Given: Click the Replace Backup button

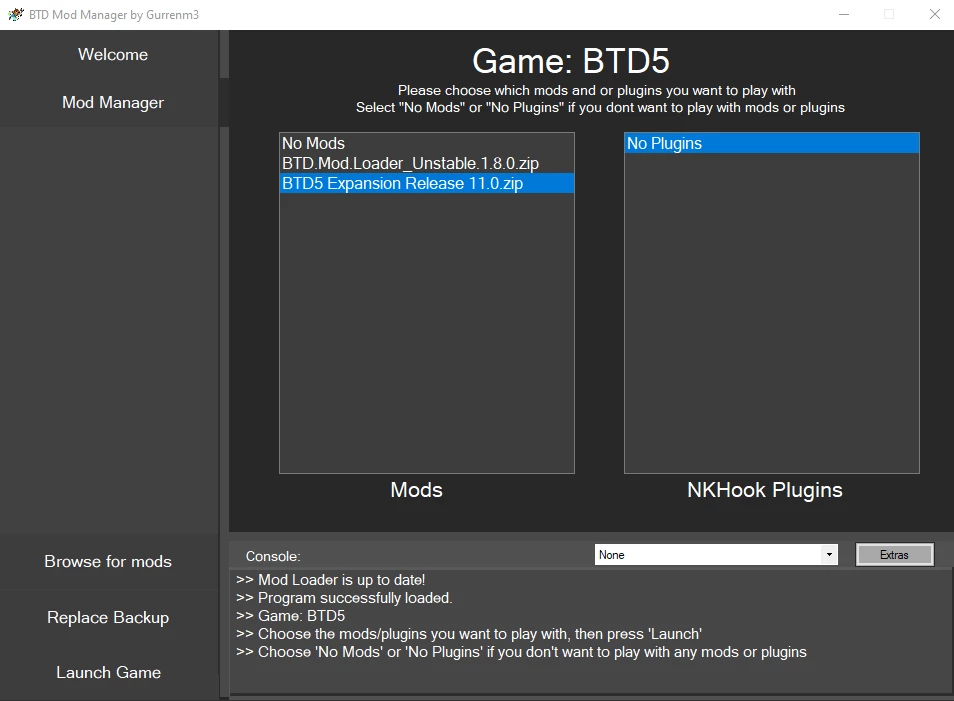Looking at the screenshot, I should coord(108,617).
